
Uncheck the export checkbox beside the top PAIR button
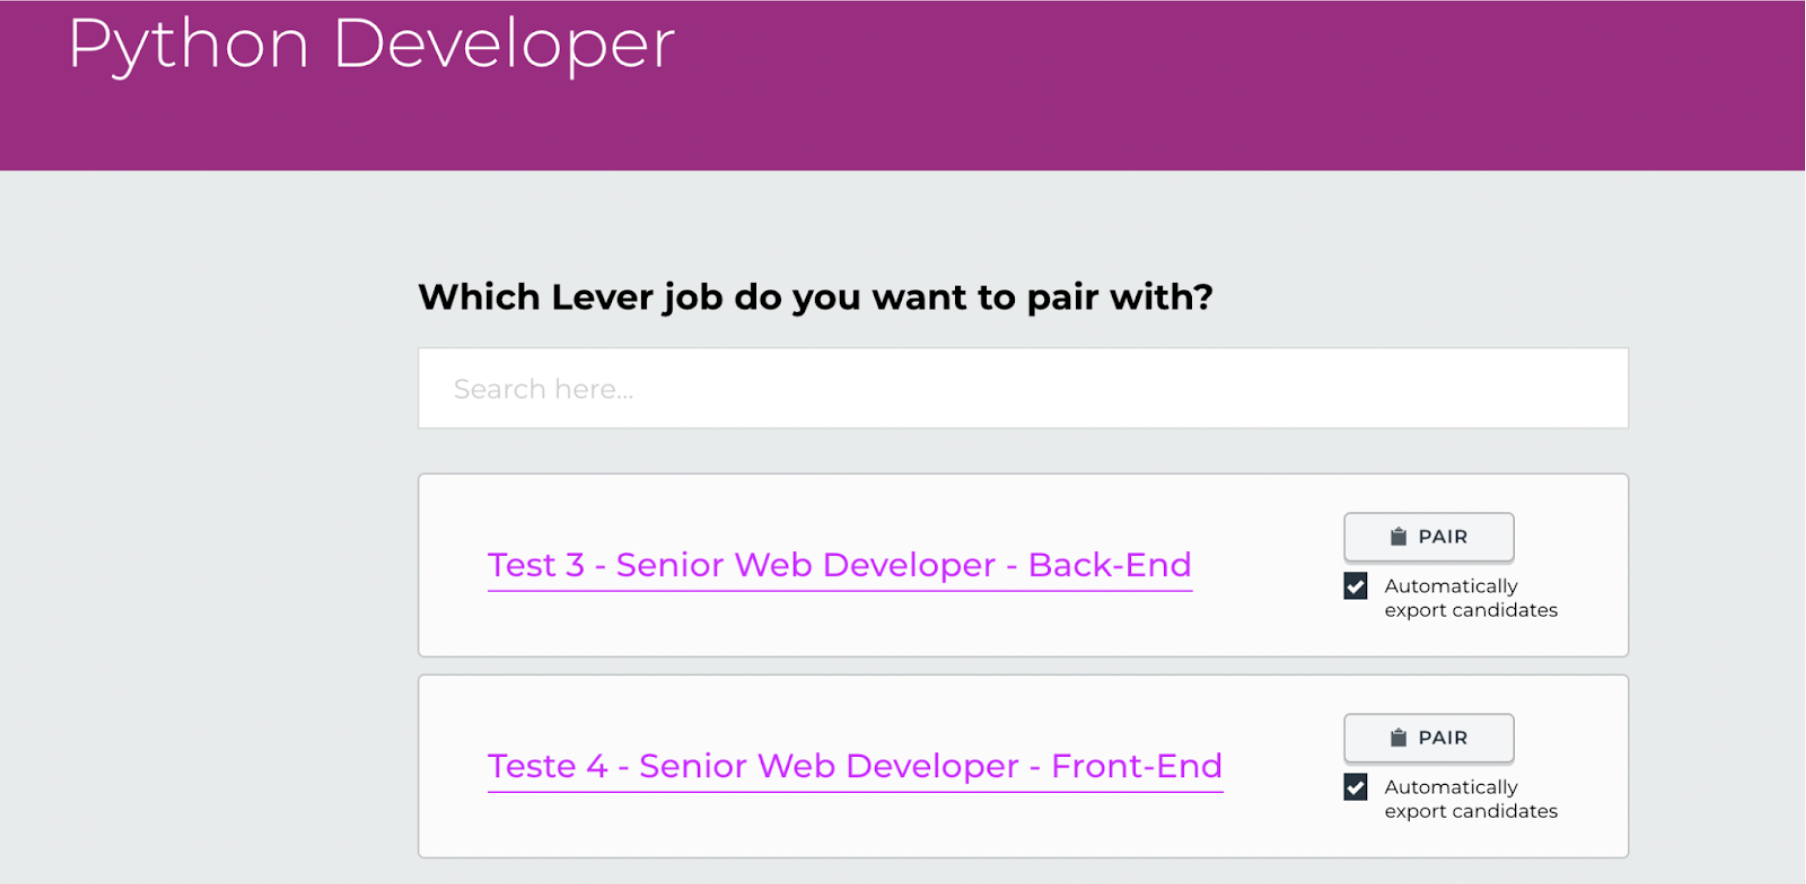click(x=1355, y=586)
